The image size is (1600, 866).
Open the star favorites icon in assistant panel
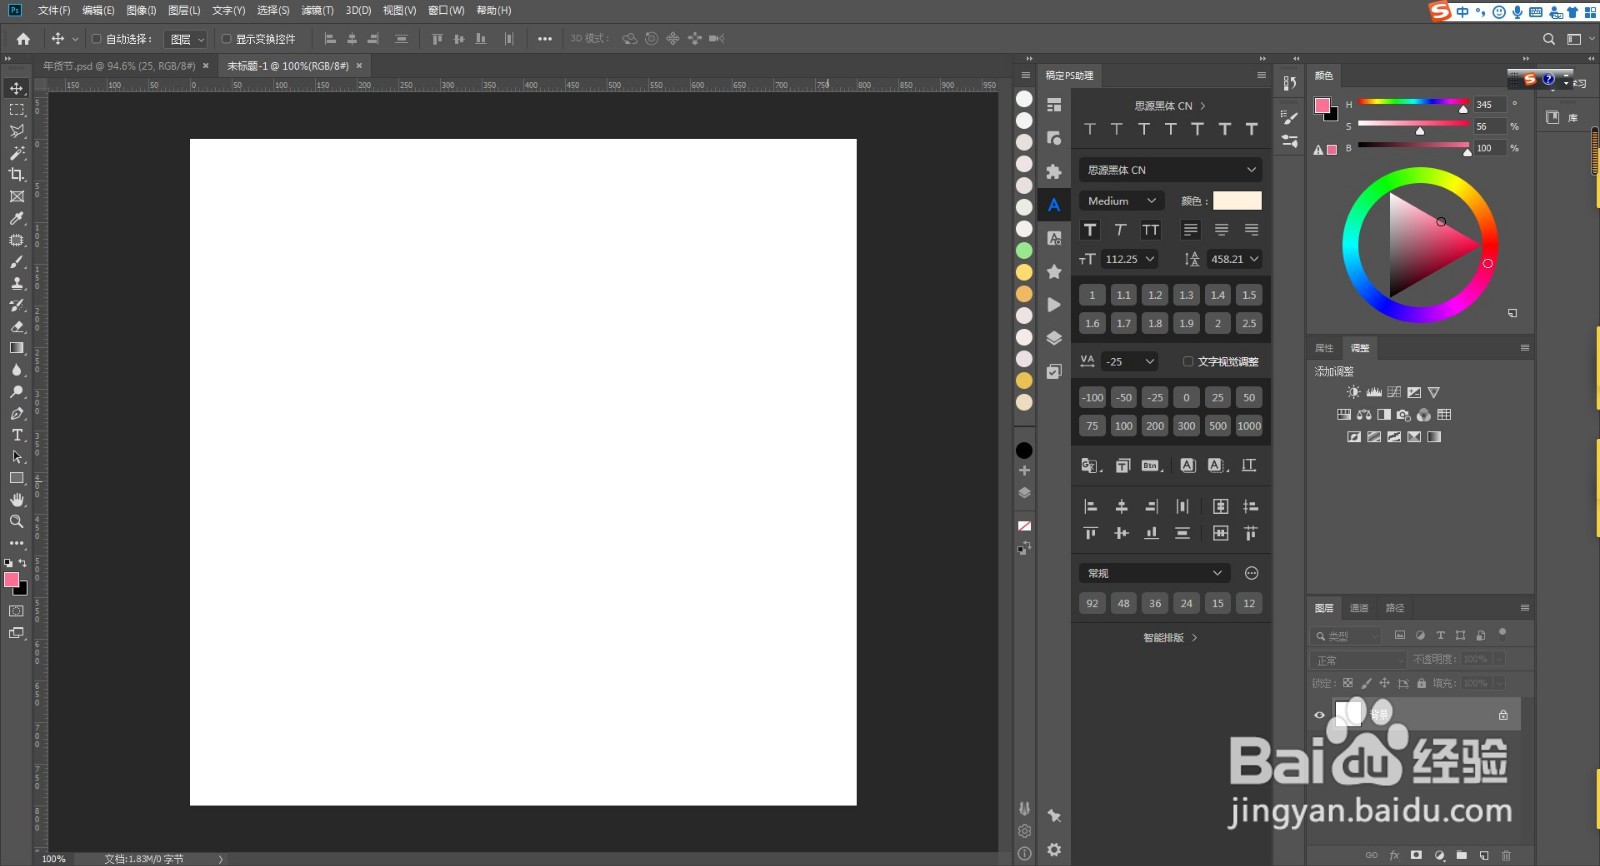[x=1054, y=271]
